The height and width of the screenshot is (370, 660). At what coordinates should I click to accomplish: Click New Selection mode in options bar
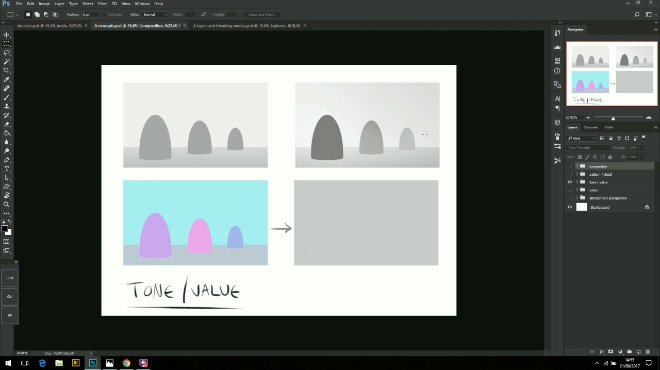click(x=28, y=14)
